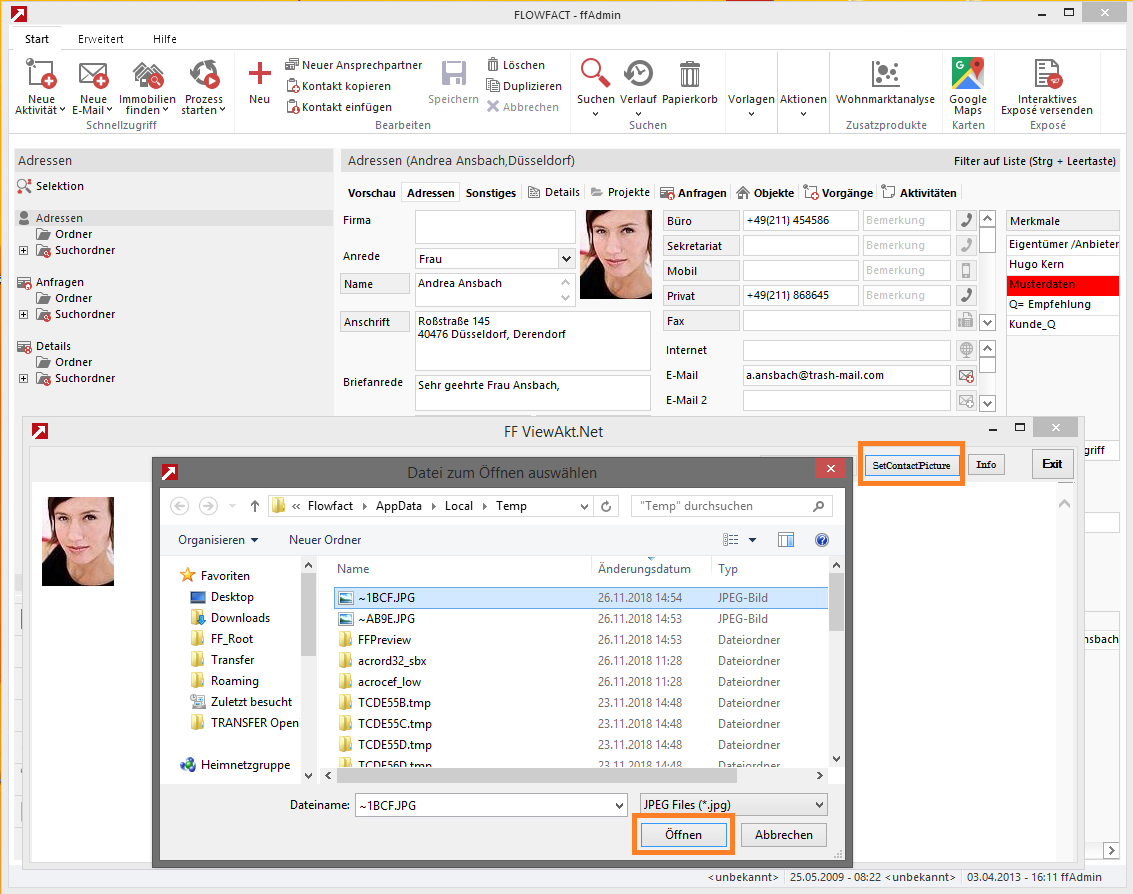The image size is (1133, 894).
Task: Open the Organisieren dropdown menu
Action: (218, 540)
